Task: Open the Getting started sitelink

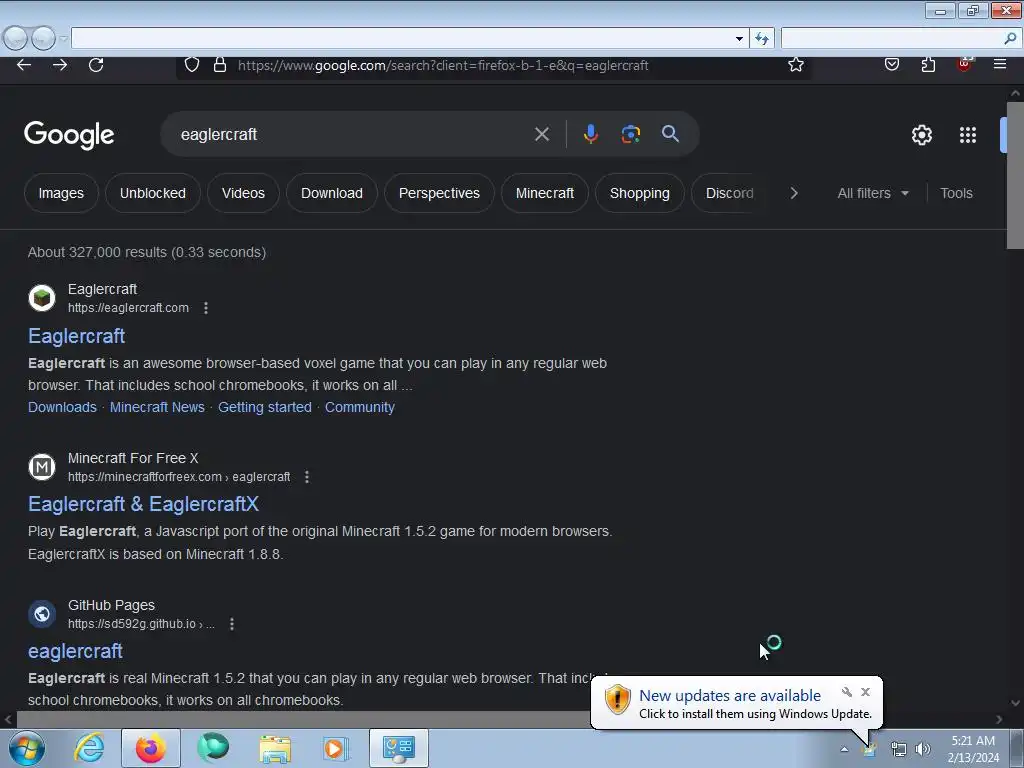Action: [x=264, y=407]
